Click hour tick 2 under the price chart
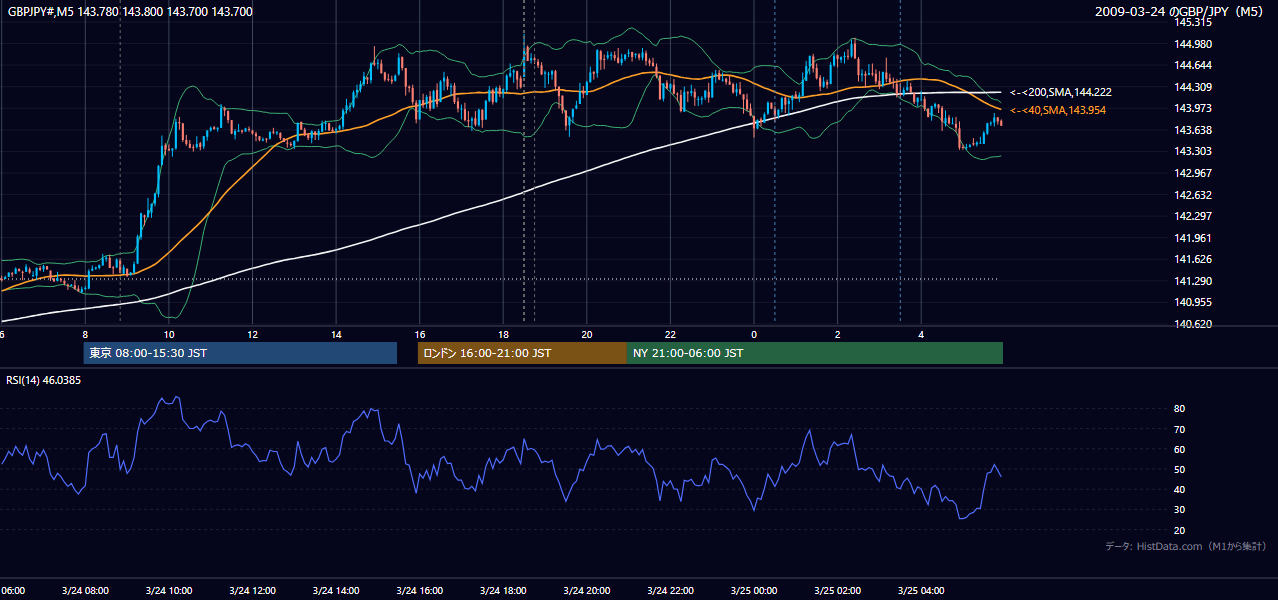This screenshot has width=1278, height=600. pos(837,334)
